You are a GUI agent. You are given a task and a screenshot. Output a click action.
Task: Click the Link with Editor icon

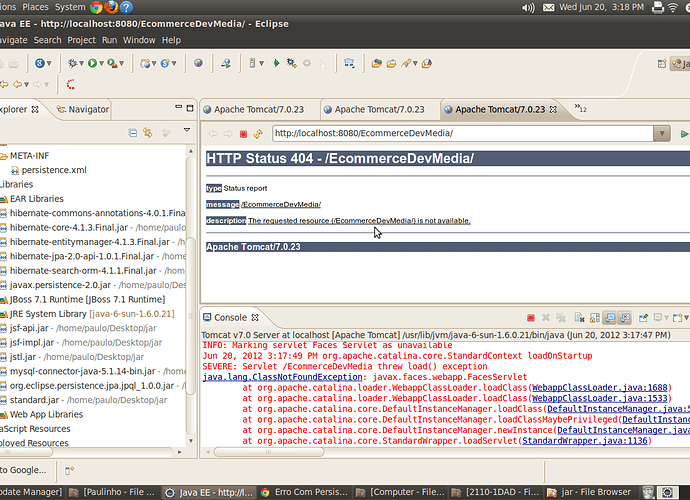tap(148, 133)
